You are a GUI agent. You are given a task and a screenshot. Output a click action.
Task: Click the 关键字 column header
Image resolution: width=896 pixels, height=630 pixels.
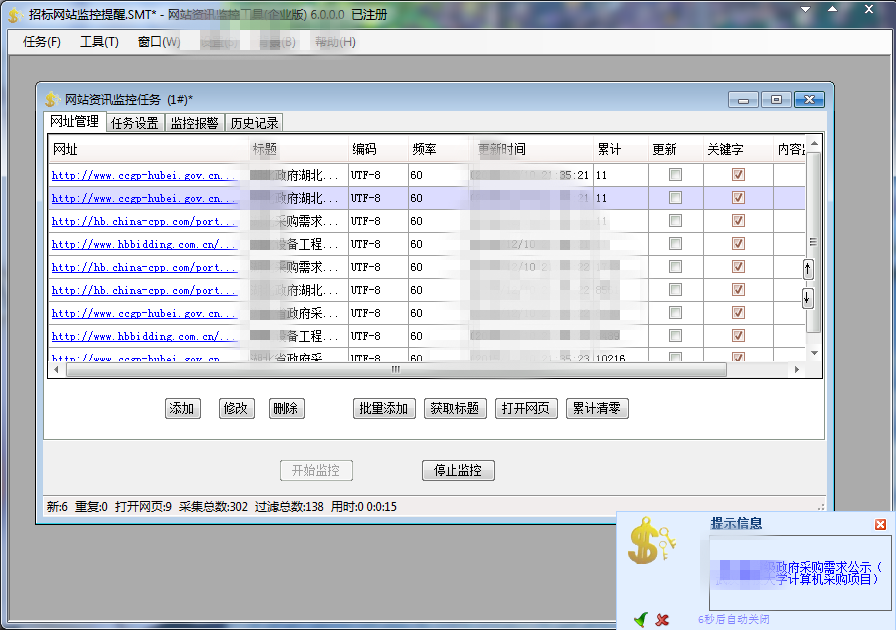tap(738, 149)
